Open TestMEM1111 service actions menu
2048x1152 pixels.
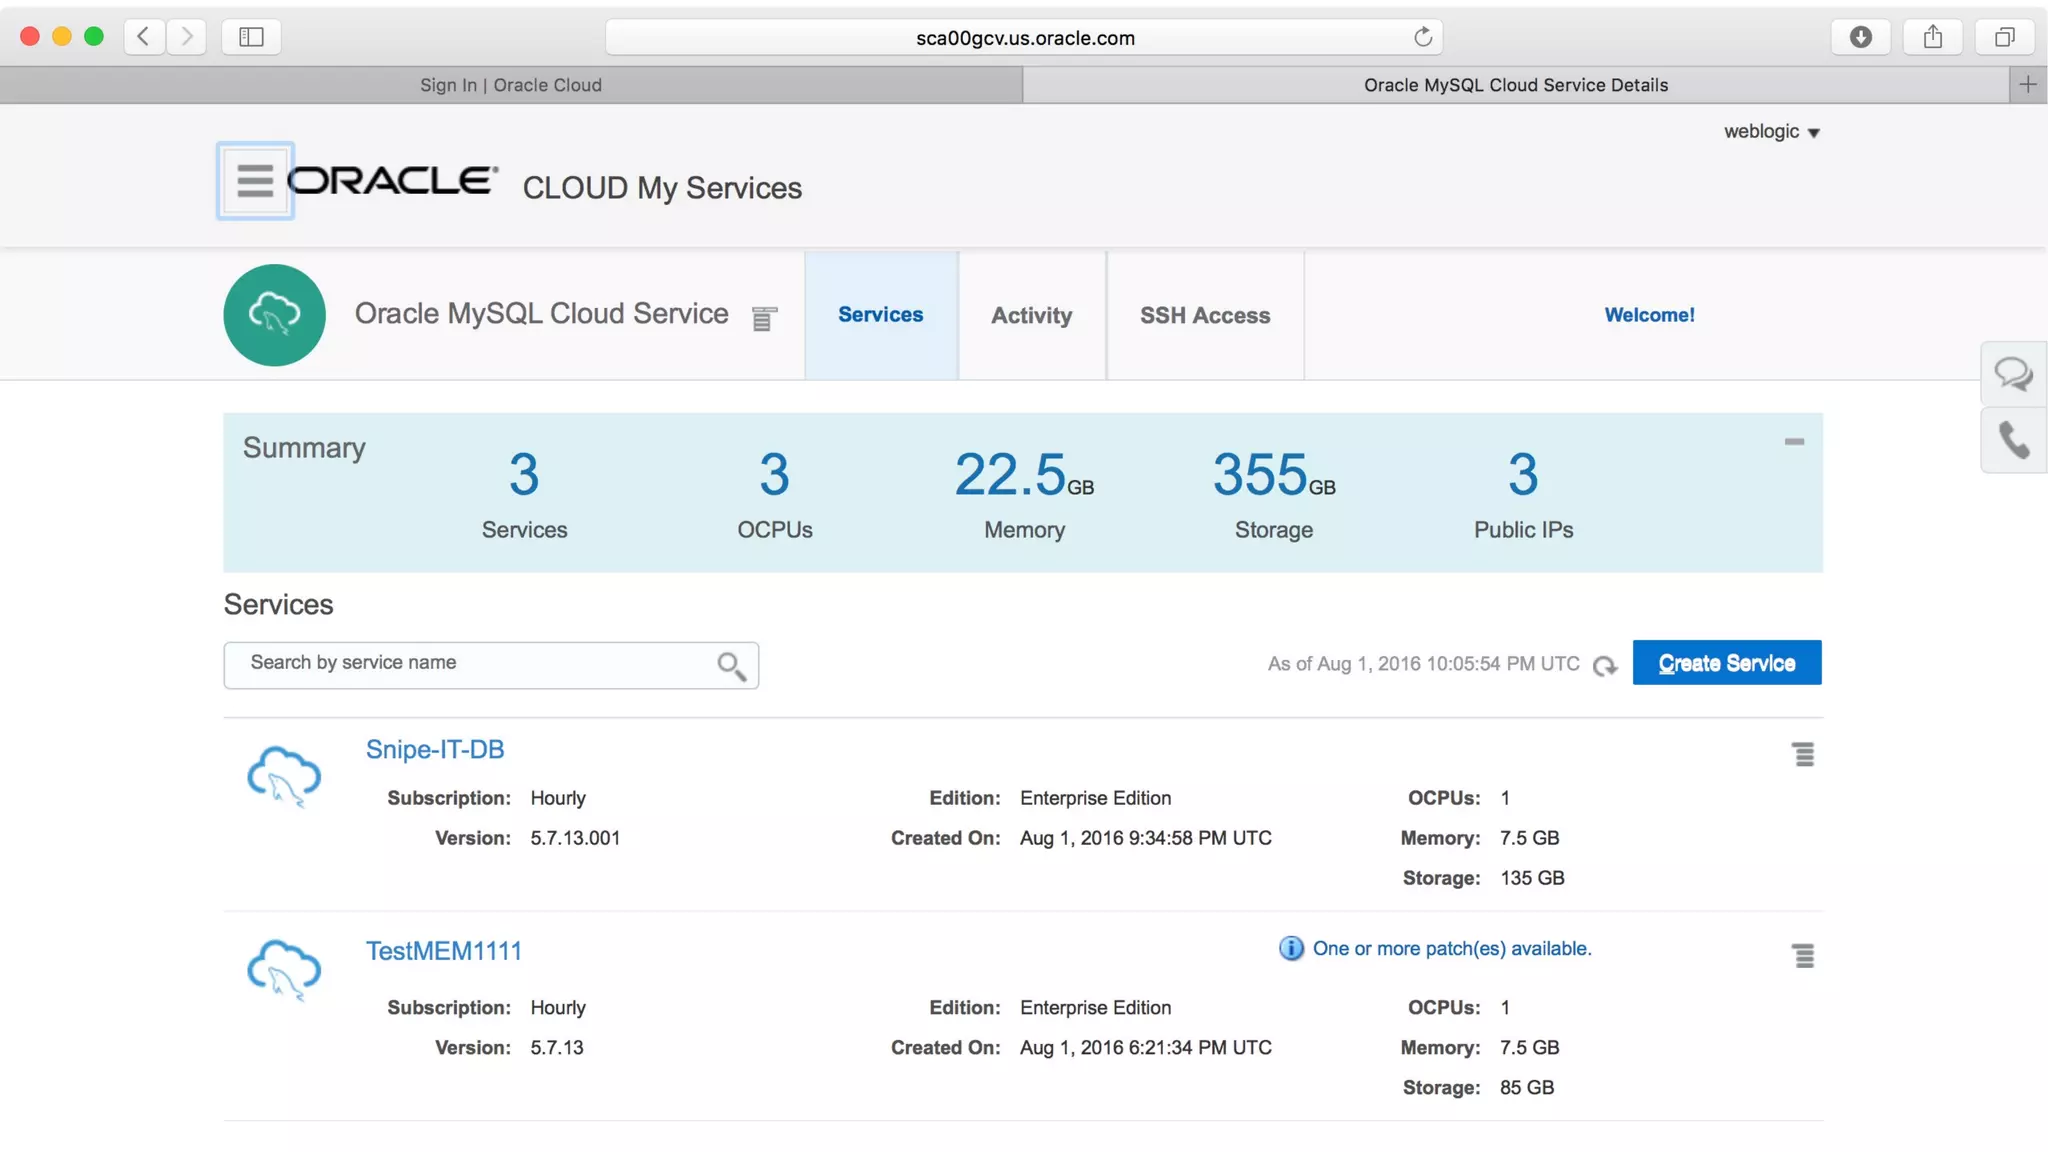pos(1802,956)
